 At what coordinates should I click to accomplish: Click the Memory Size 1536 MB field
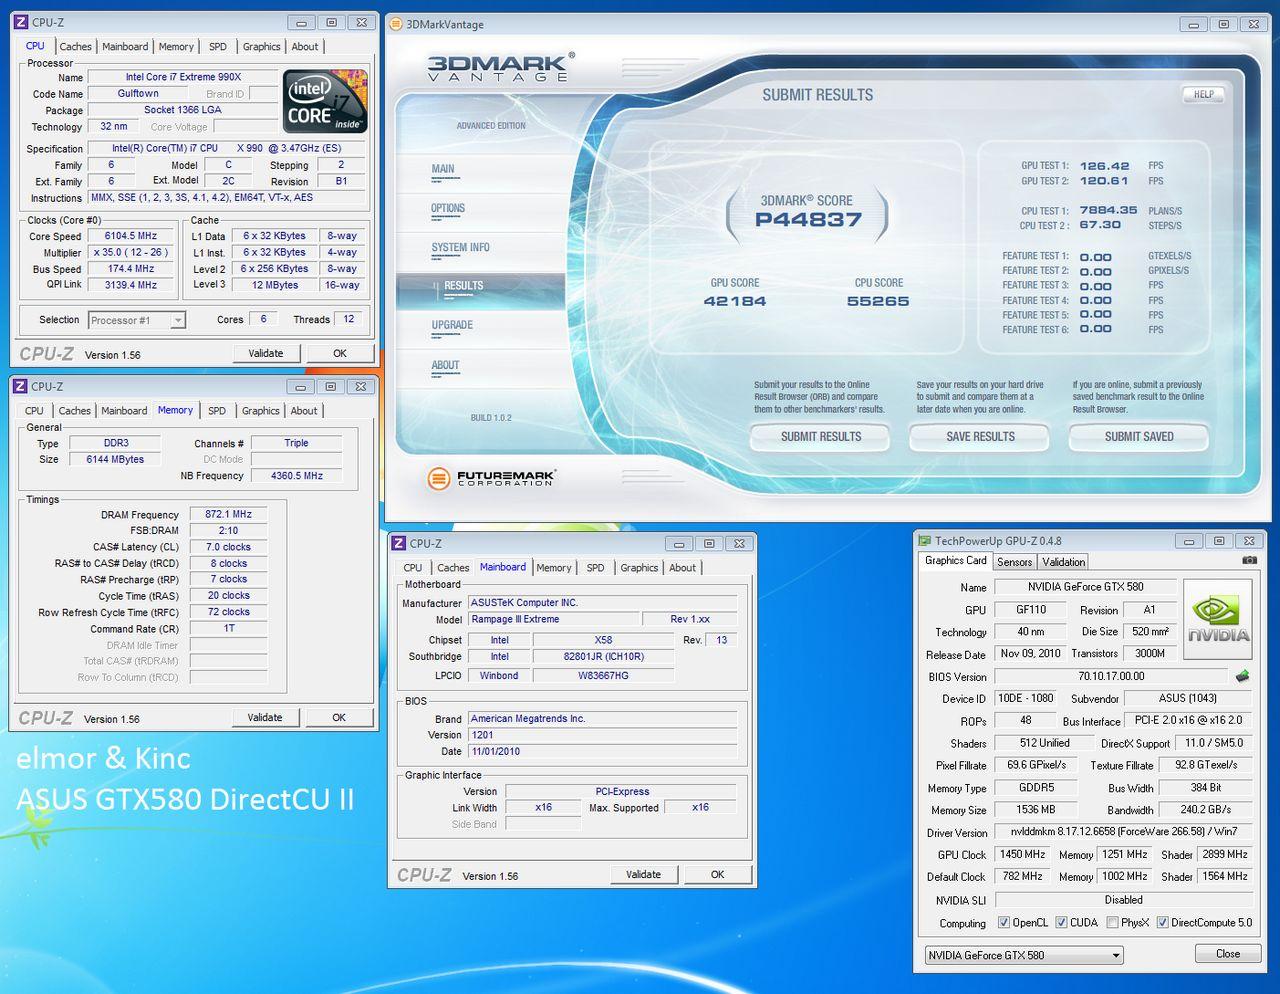click(1036, 810)
